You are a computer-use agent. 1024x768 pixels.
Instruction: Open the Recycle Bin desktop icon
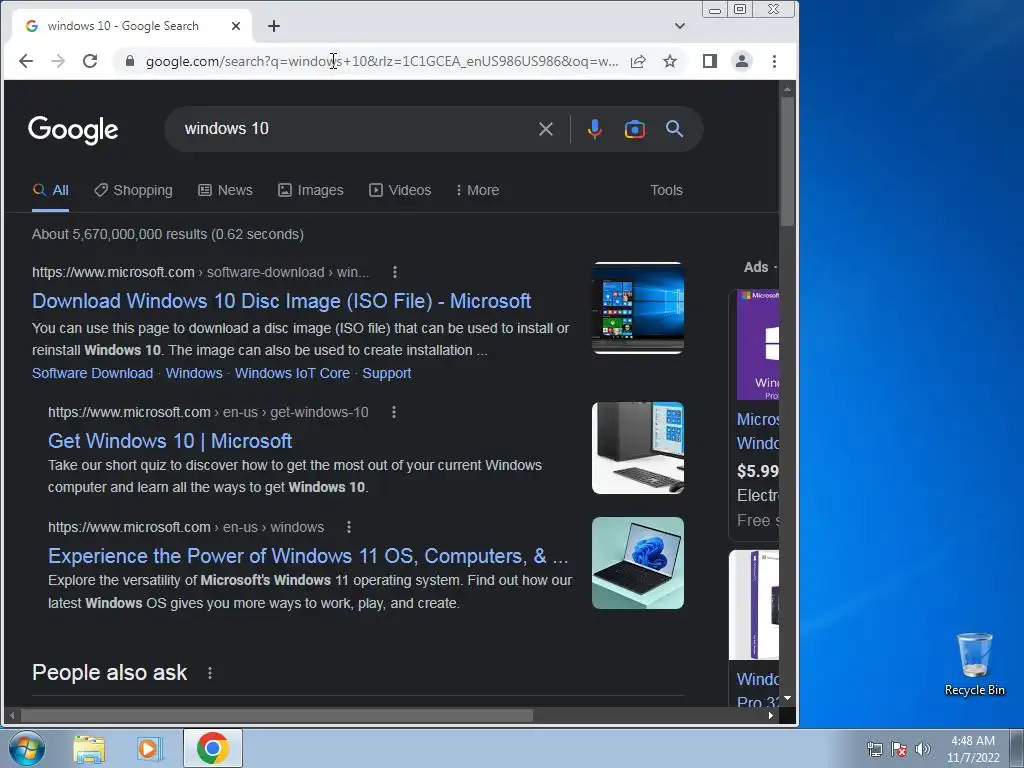tap(974, 665)
